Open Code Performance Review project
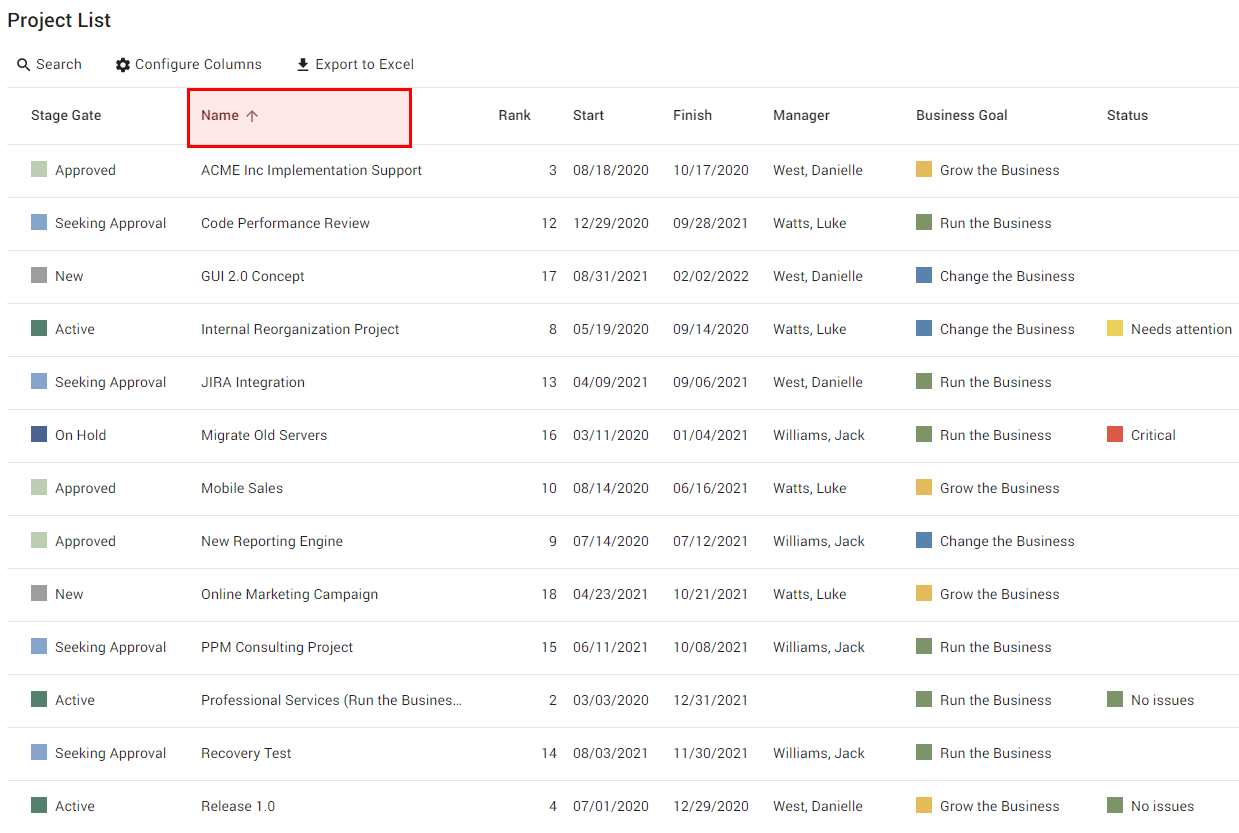Image resolution: width=1239 pixels, height=833 pixels. (x=285, y=224)
